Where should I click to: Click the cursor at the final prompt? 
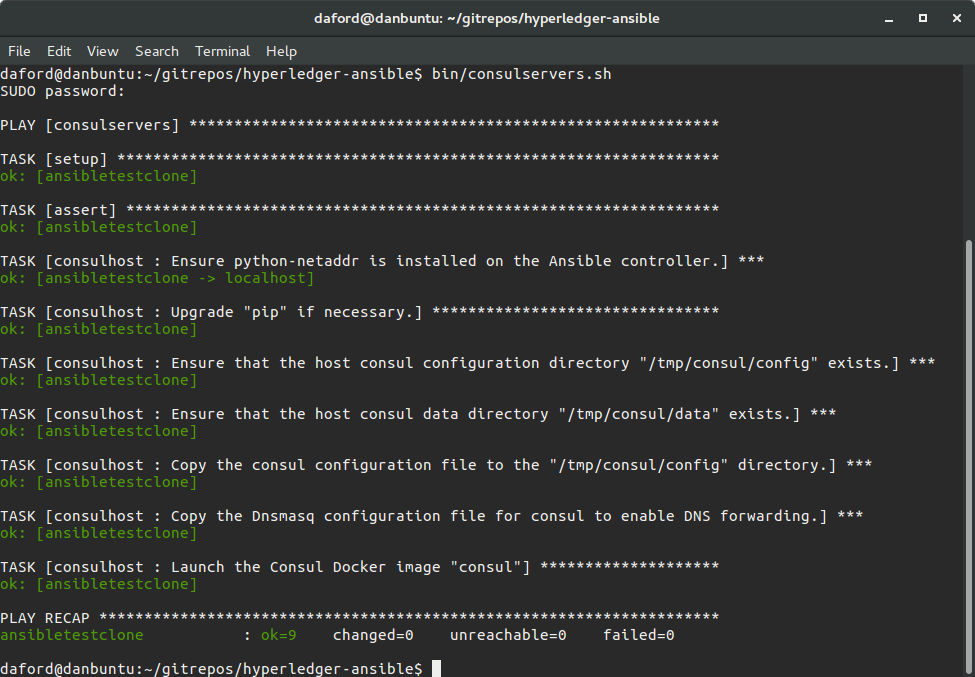[x=437, y=668]
